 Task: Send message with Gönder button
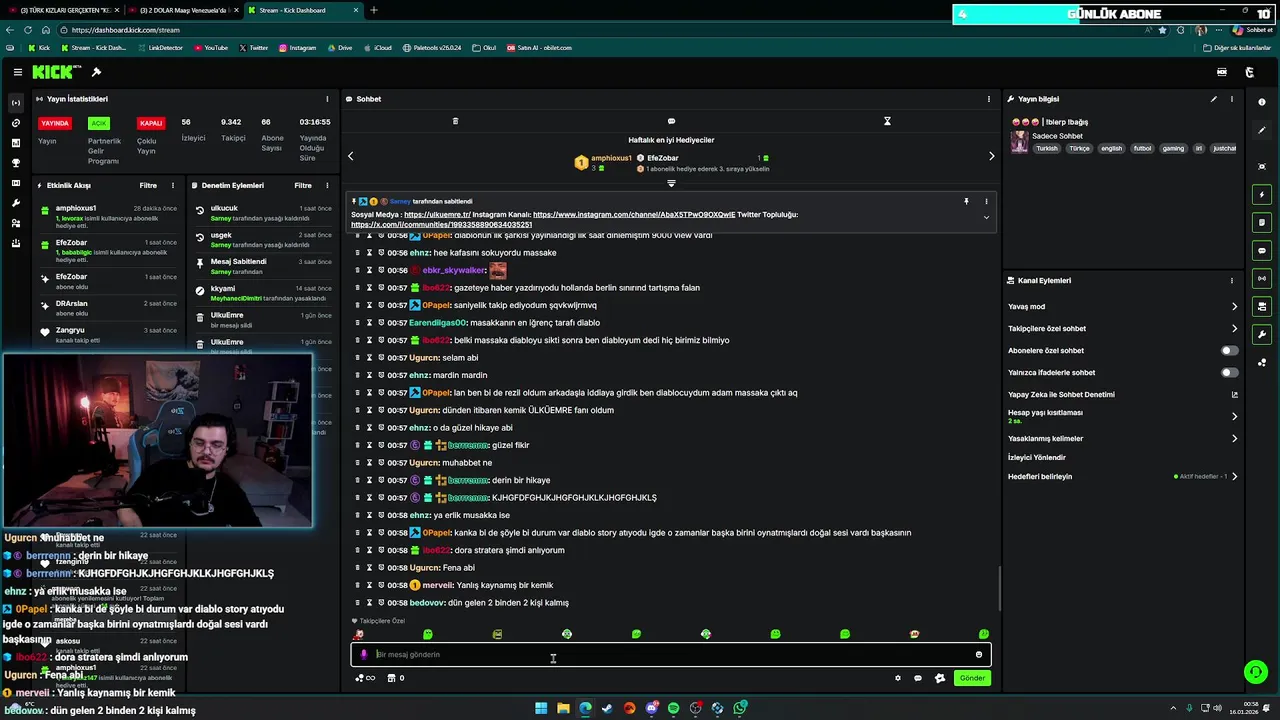[972, 678]
